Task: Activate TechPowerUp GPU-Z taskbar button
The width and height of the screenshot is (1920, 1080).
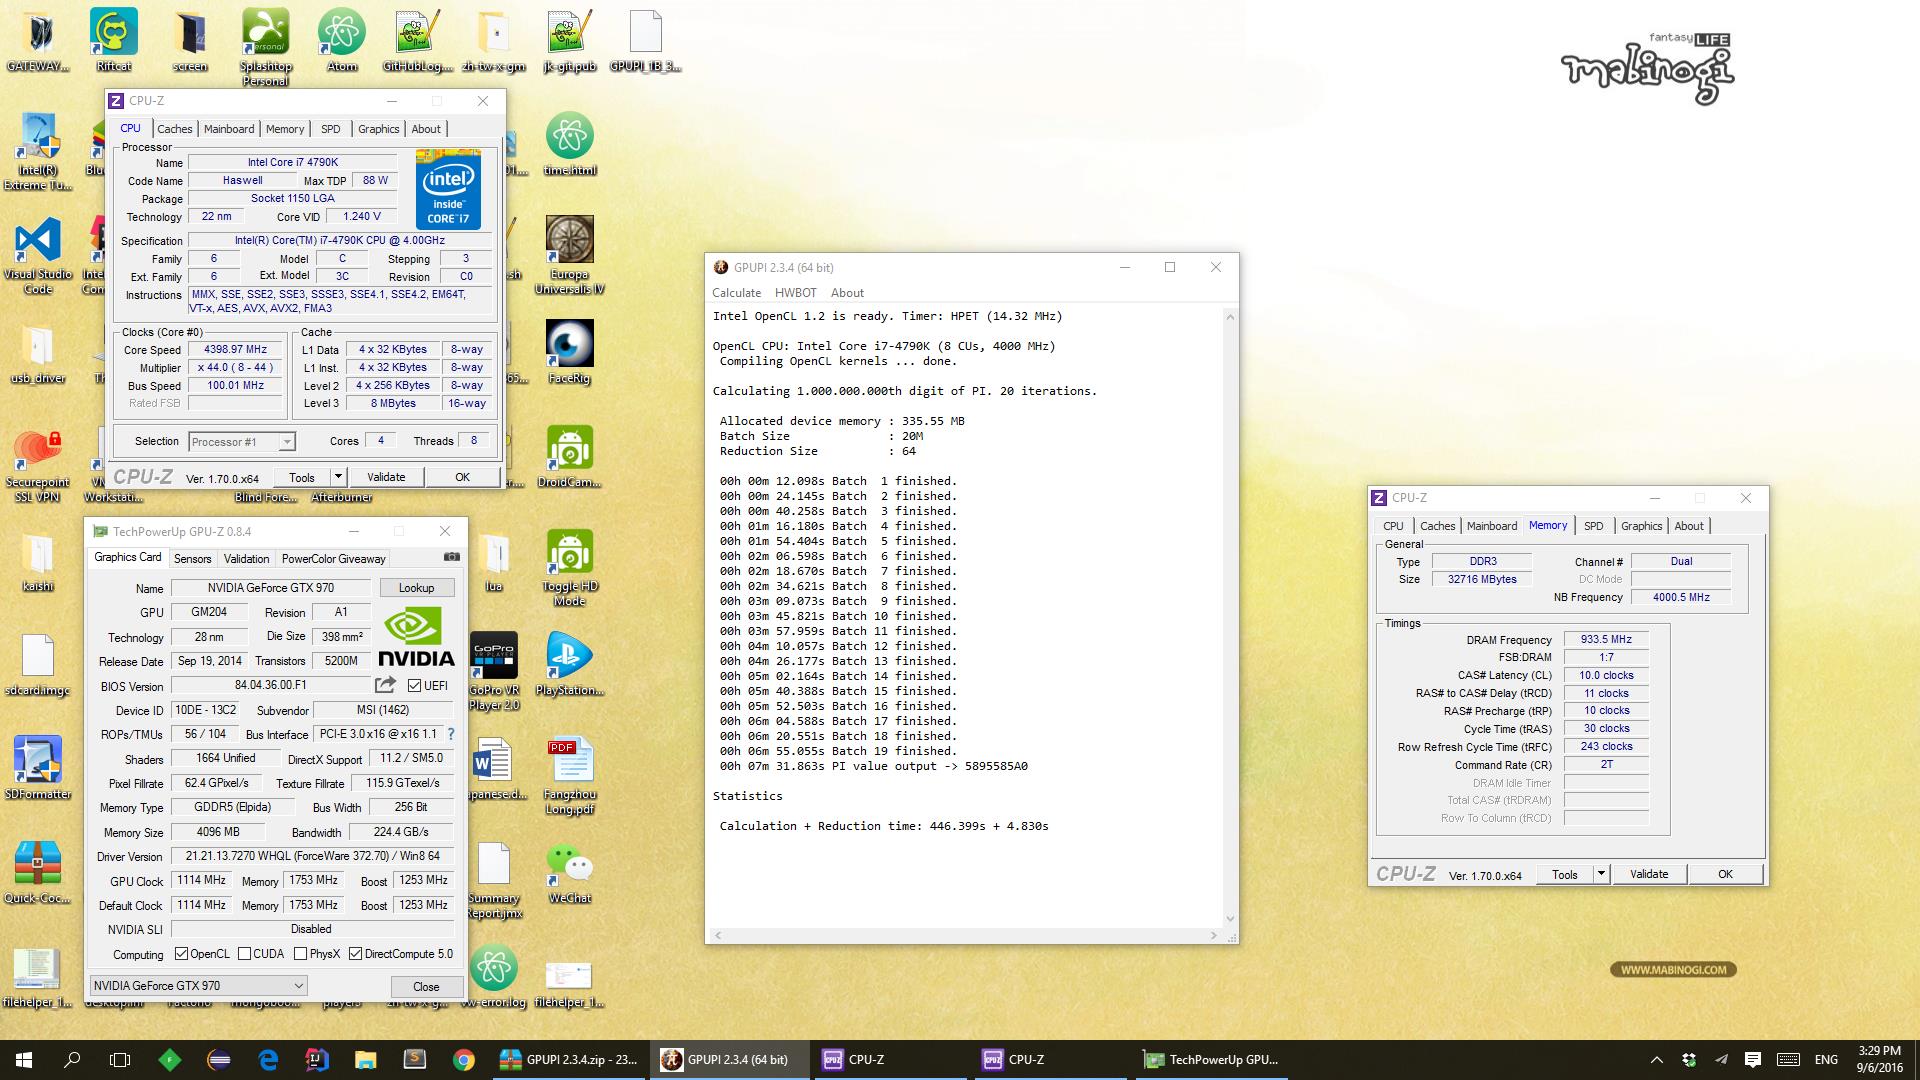Action: (1213, 1060)
